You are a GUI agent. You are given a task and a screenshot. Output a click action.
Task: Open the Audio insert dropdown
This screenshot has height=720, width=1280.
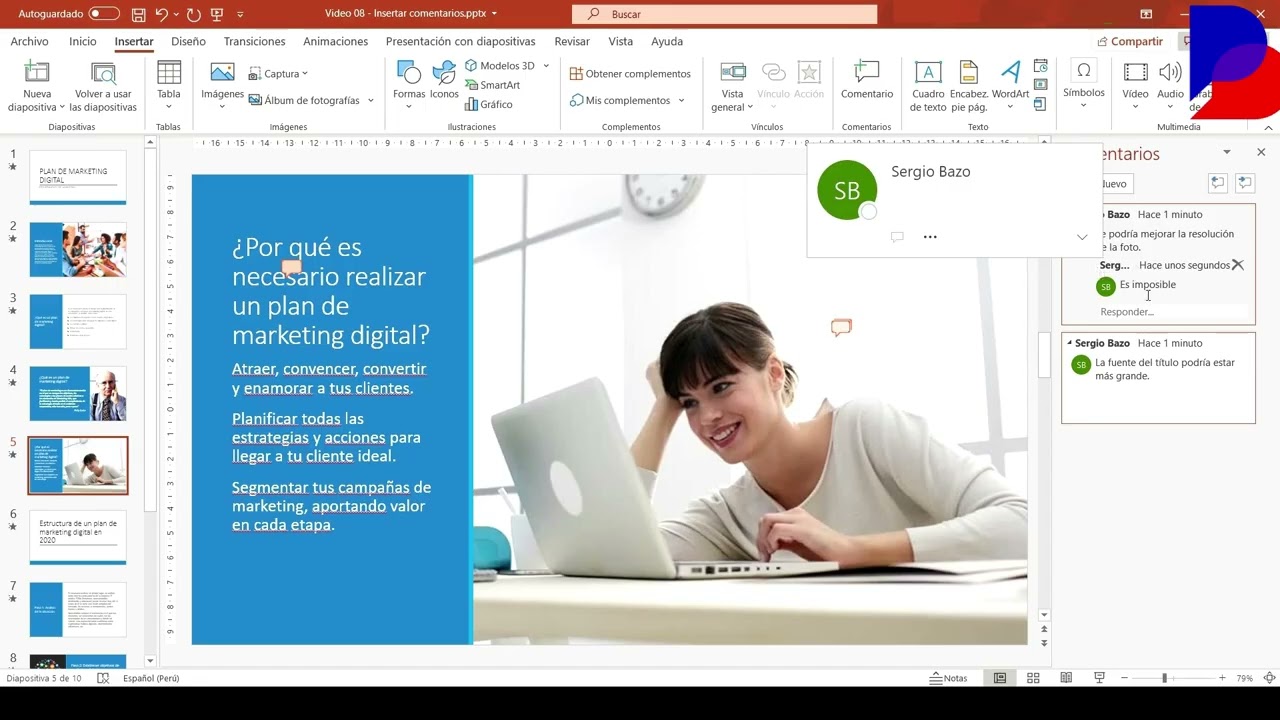pyautogui.click(x=1170, y=86)
